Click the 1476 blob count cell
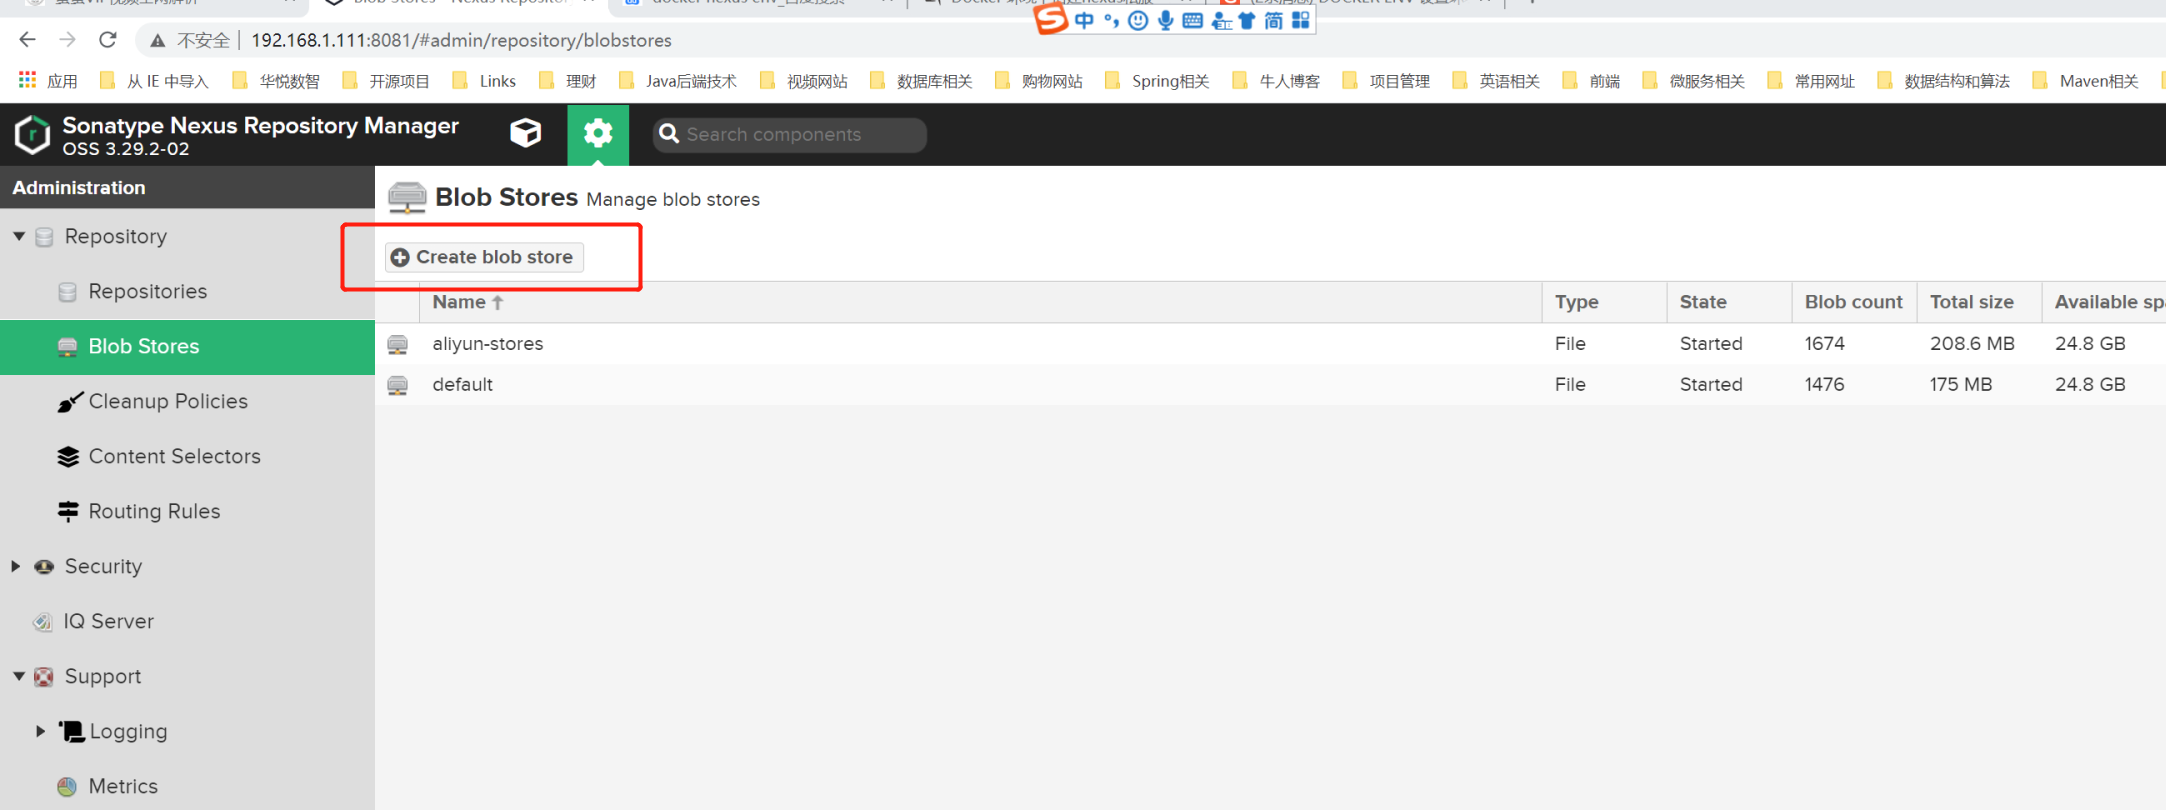The height and width of the screenshot is (810, 2166). click(x=1825, y=385)
